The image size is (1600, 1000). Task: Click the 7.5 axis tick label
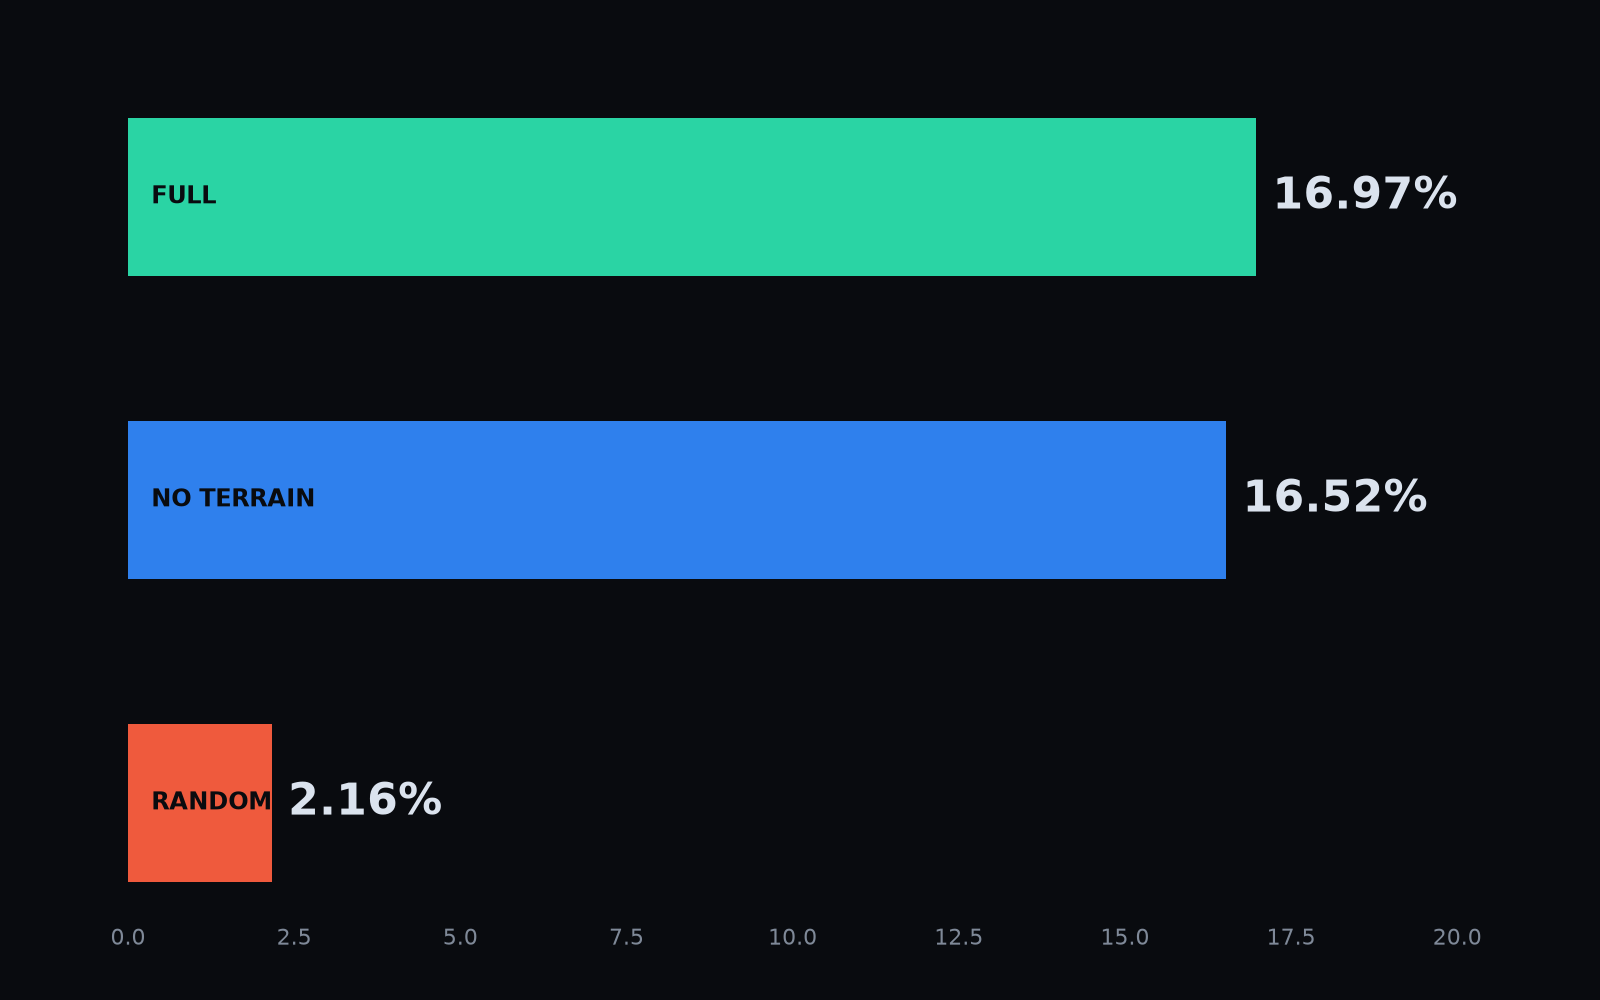pyautogui.click(x=626, y=938)
